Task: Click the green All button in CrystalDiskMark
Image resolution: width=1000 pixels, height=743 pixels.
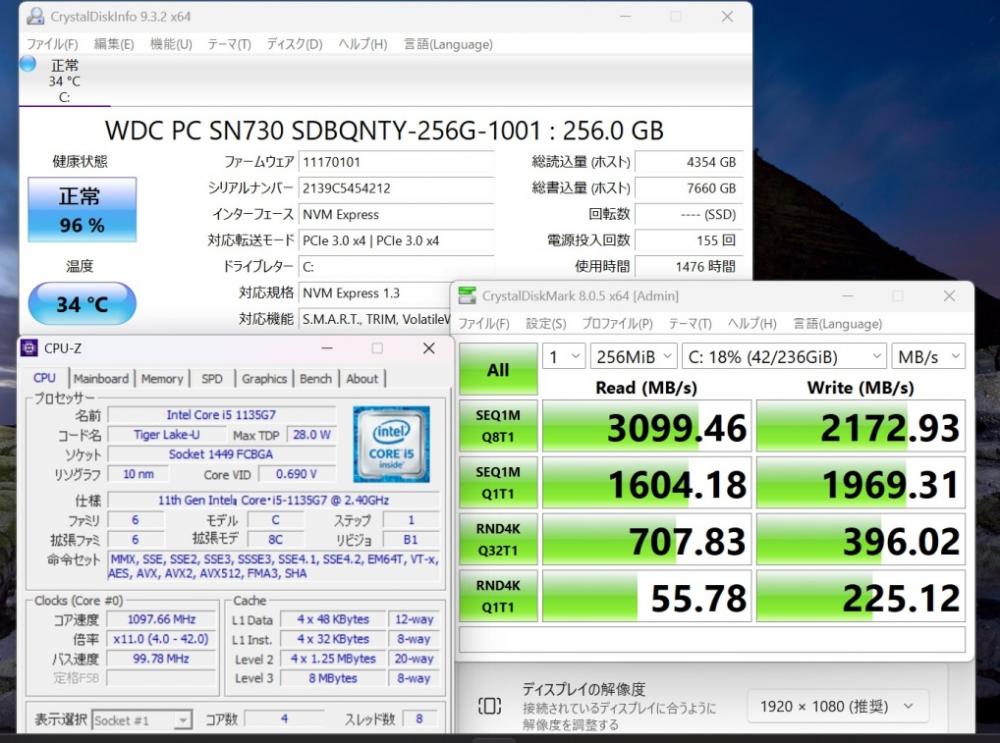Action: [498, 369]
